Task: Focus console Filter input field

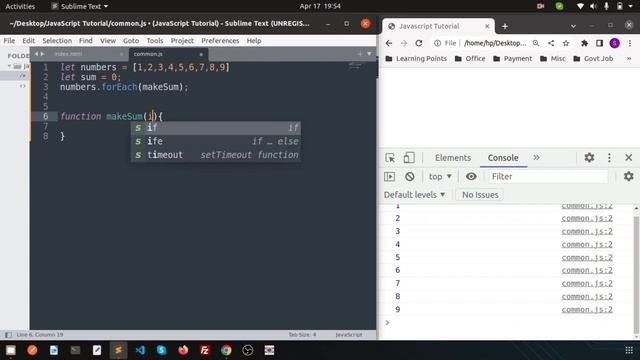Action: click(x=549, y=177)
